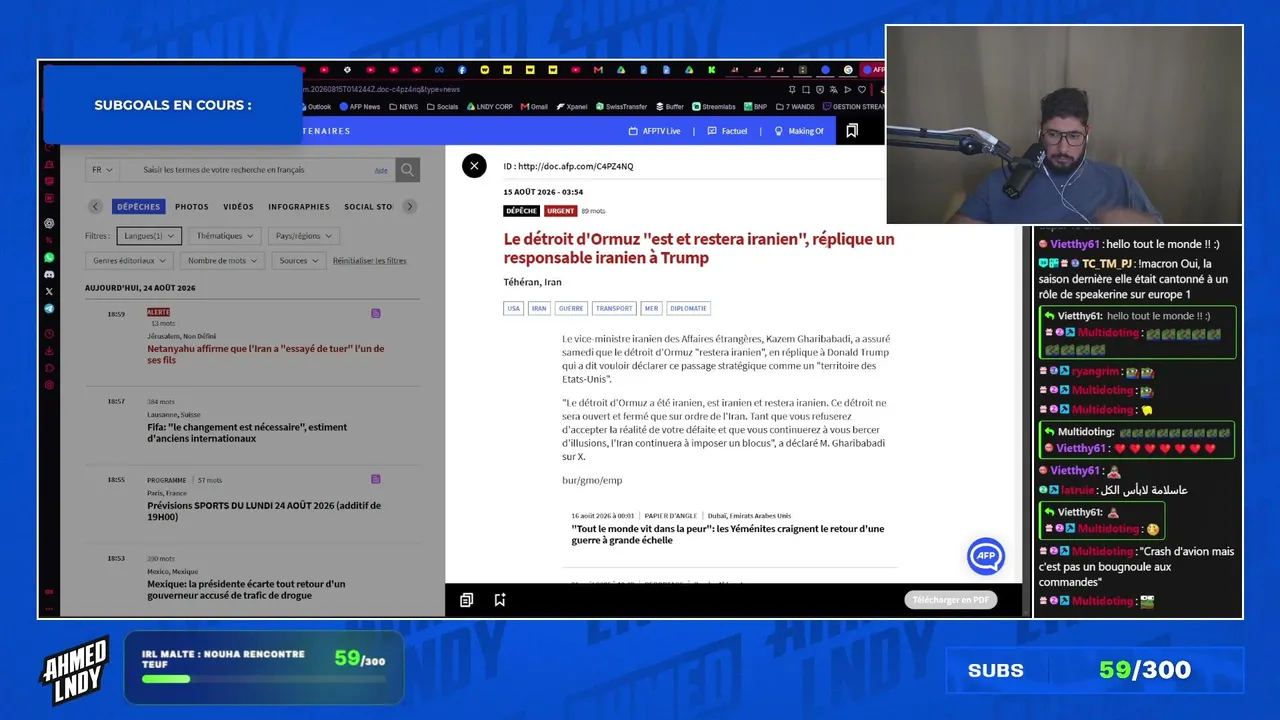Screen dimensions: 1280x720
Task: Select the IRAN topic tag
Action: [x=540, y=309]
